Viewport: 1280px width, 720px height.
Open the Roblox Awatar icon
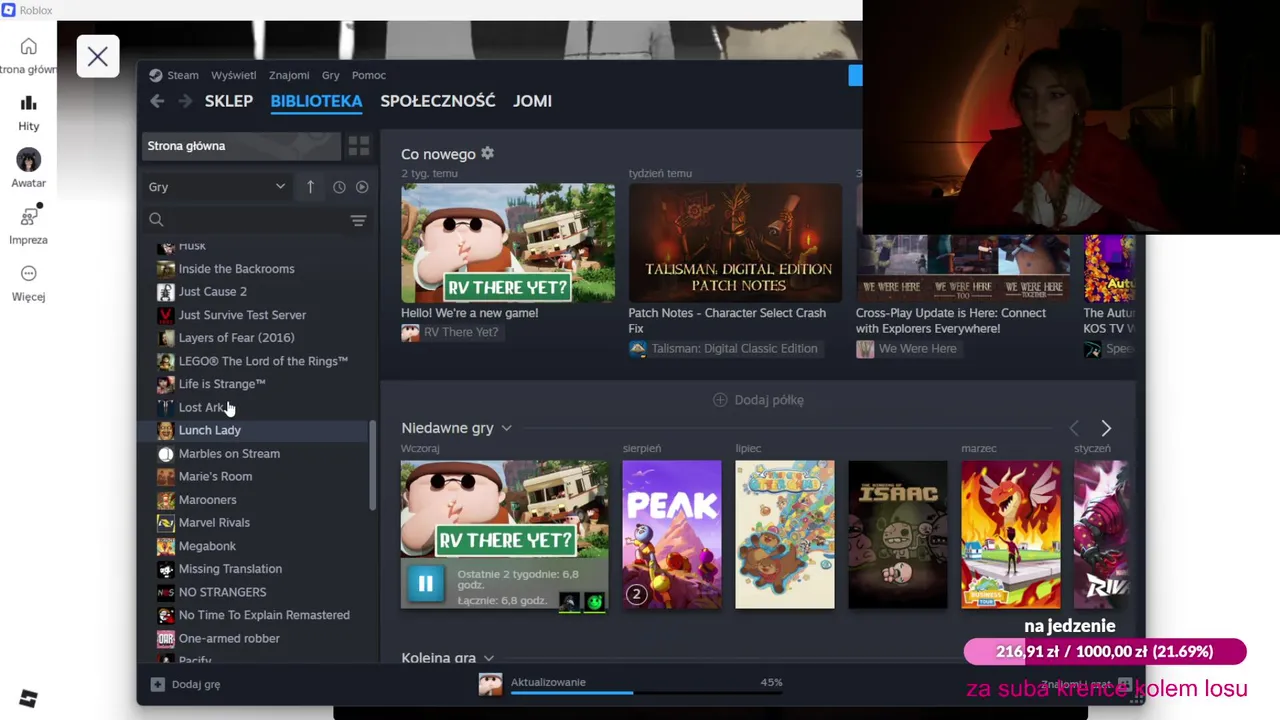(x=28, y=159)
